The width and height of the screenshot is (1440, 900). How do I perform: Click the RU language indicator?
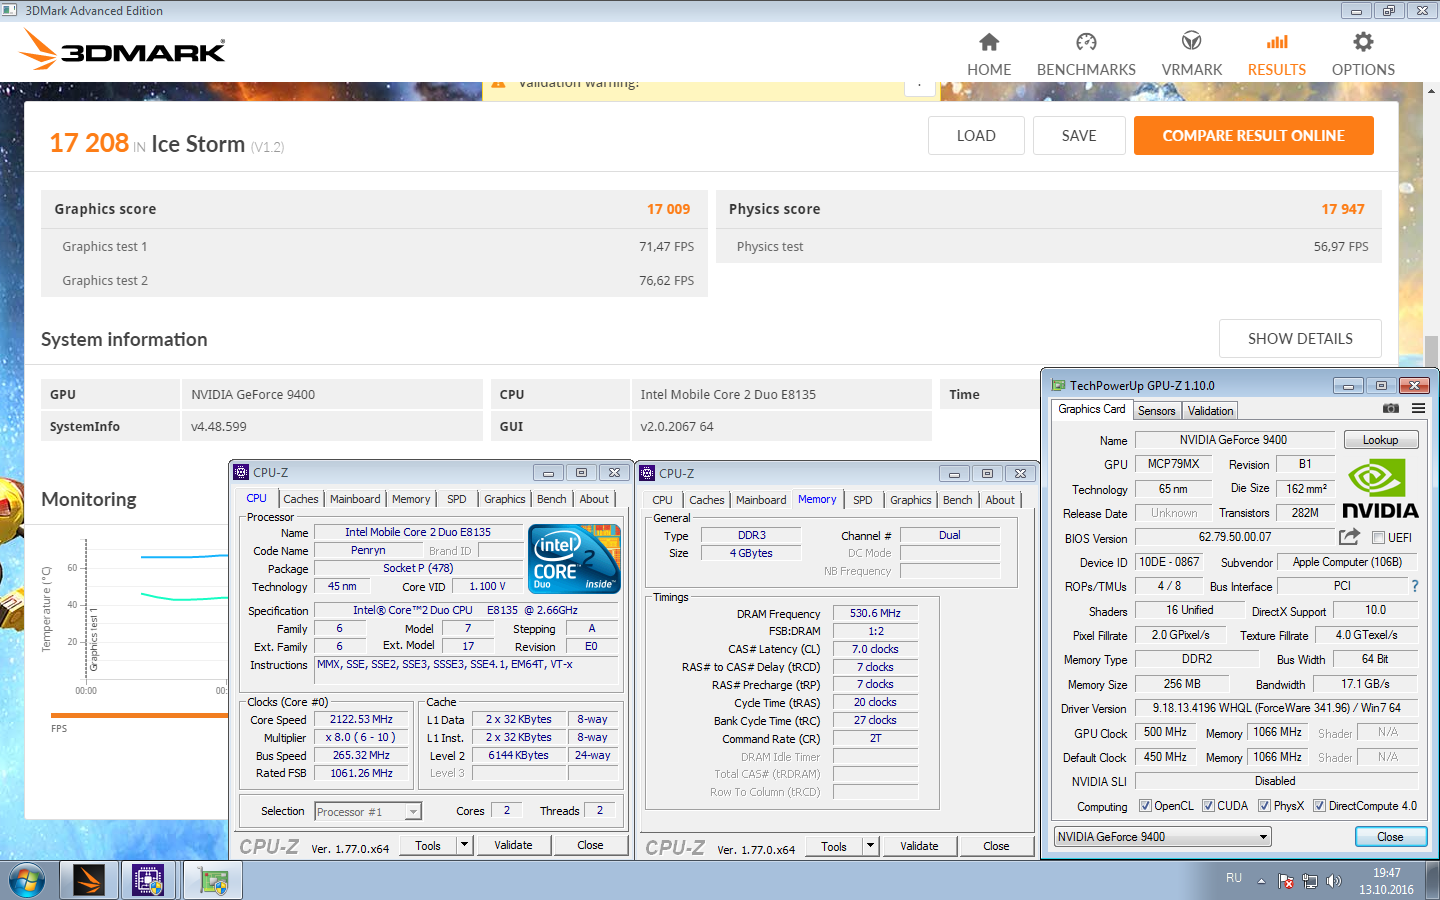(x=1234, y=878)
